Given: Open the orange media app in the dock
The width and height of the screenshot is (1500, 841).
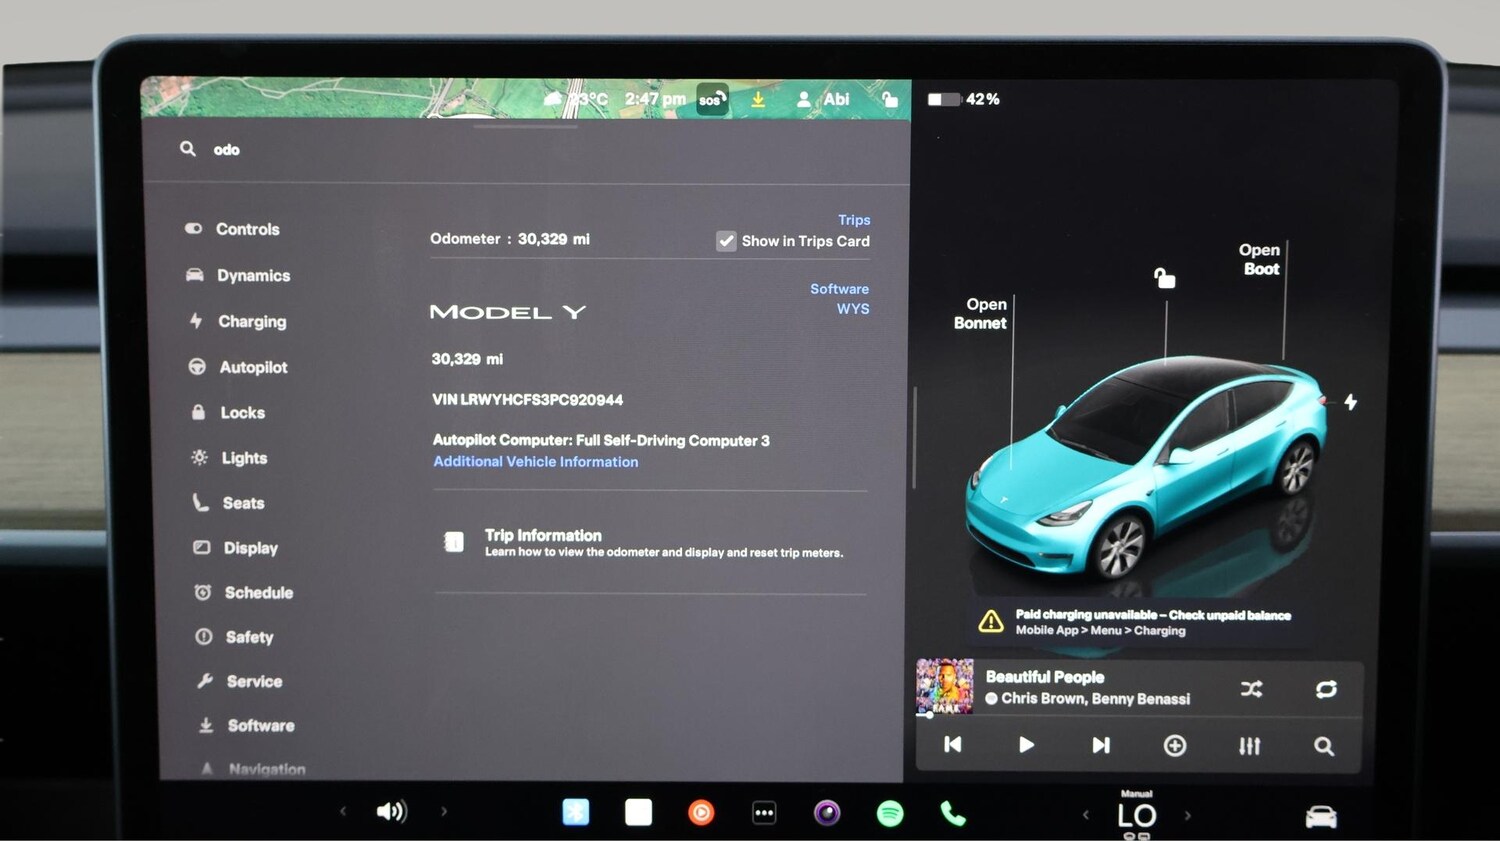Looking at the screenshot, I should click(702, 813).
